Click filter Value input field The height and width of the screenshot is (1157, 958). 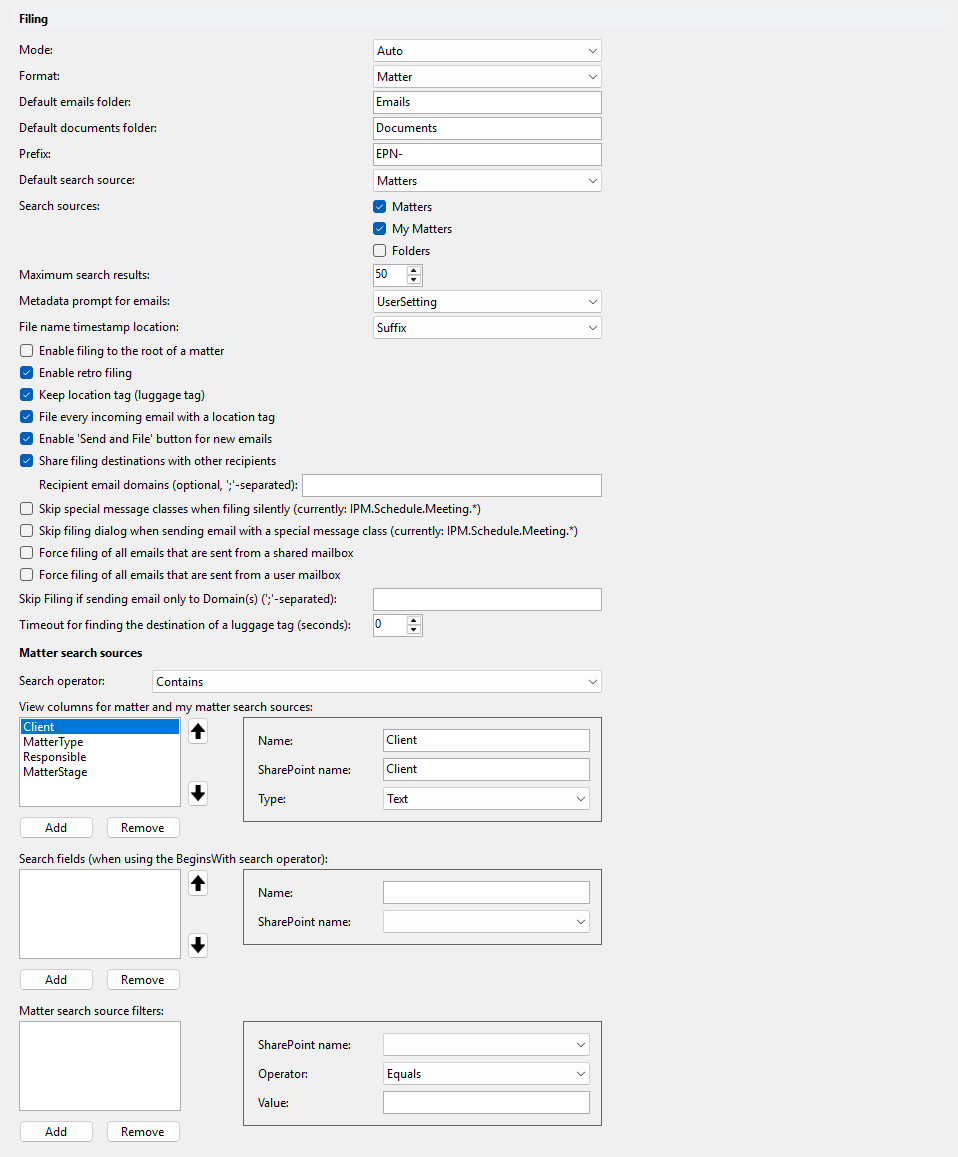pos(486,1102)
